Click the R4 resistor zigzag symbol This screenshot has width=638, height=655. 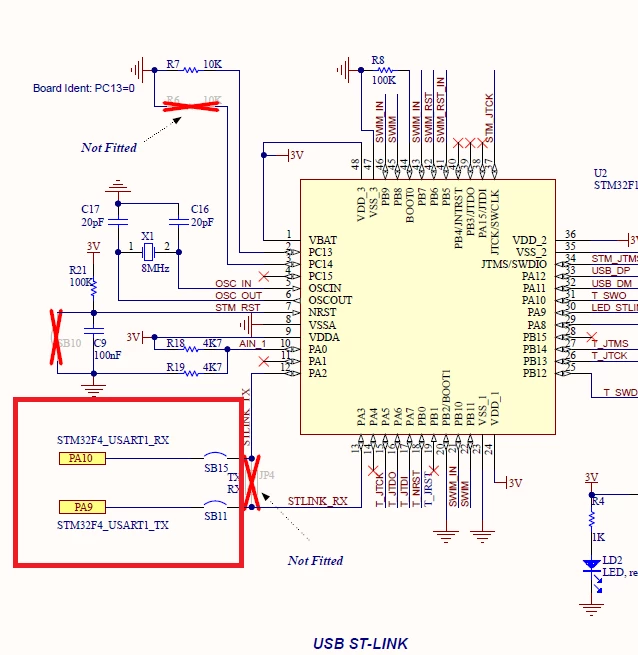pyautogui.click(x=592, y=520)
